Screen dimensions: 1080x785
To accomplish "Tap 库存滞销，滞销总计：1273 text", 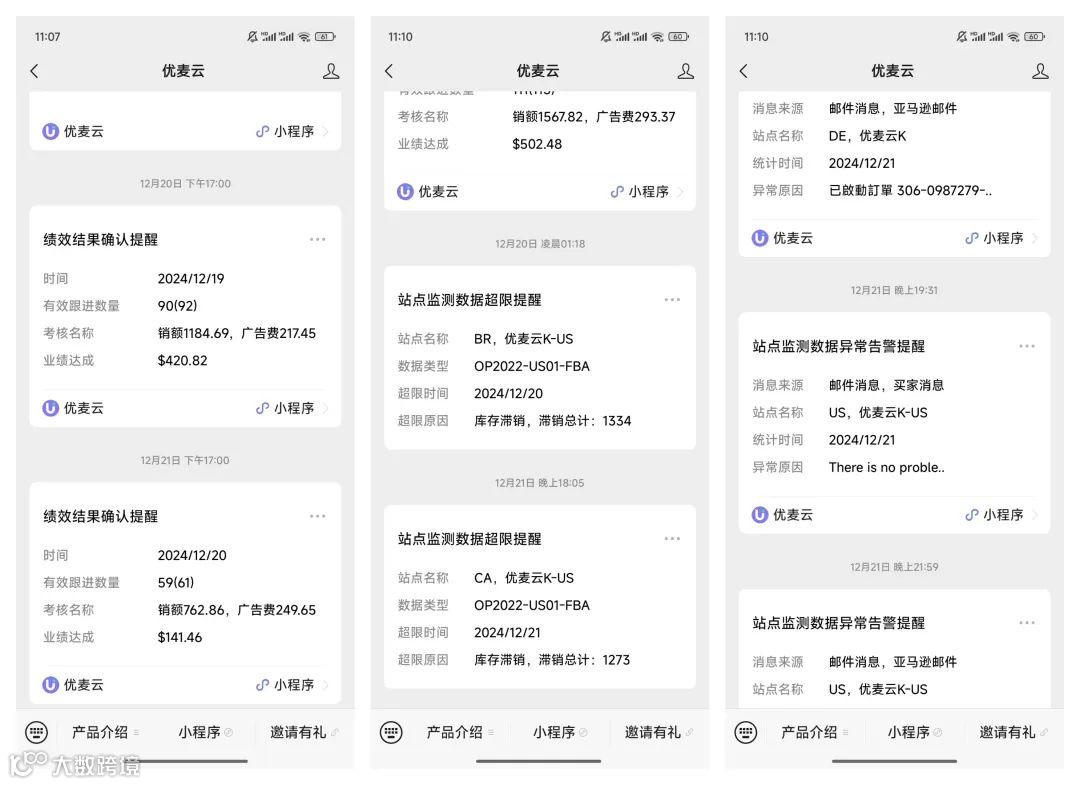I will tap(552, 660).
